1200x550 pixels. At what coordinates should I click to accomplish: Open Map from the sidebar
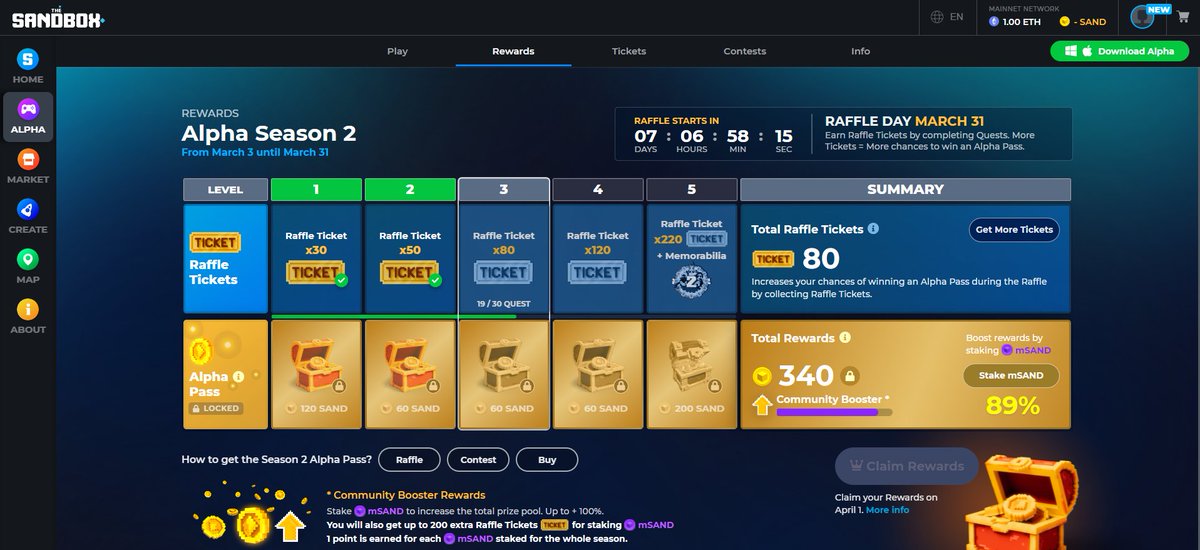point(28,266)
